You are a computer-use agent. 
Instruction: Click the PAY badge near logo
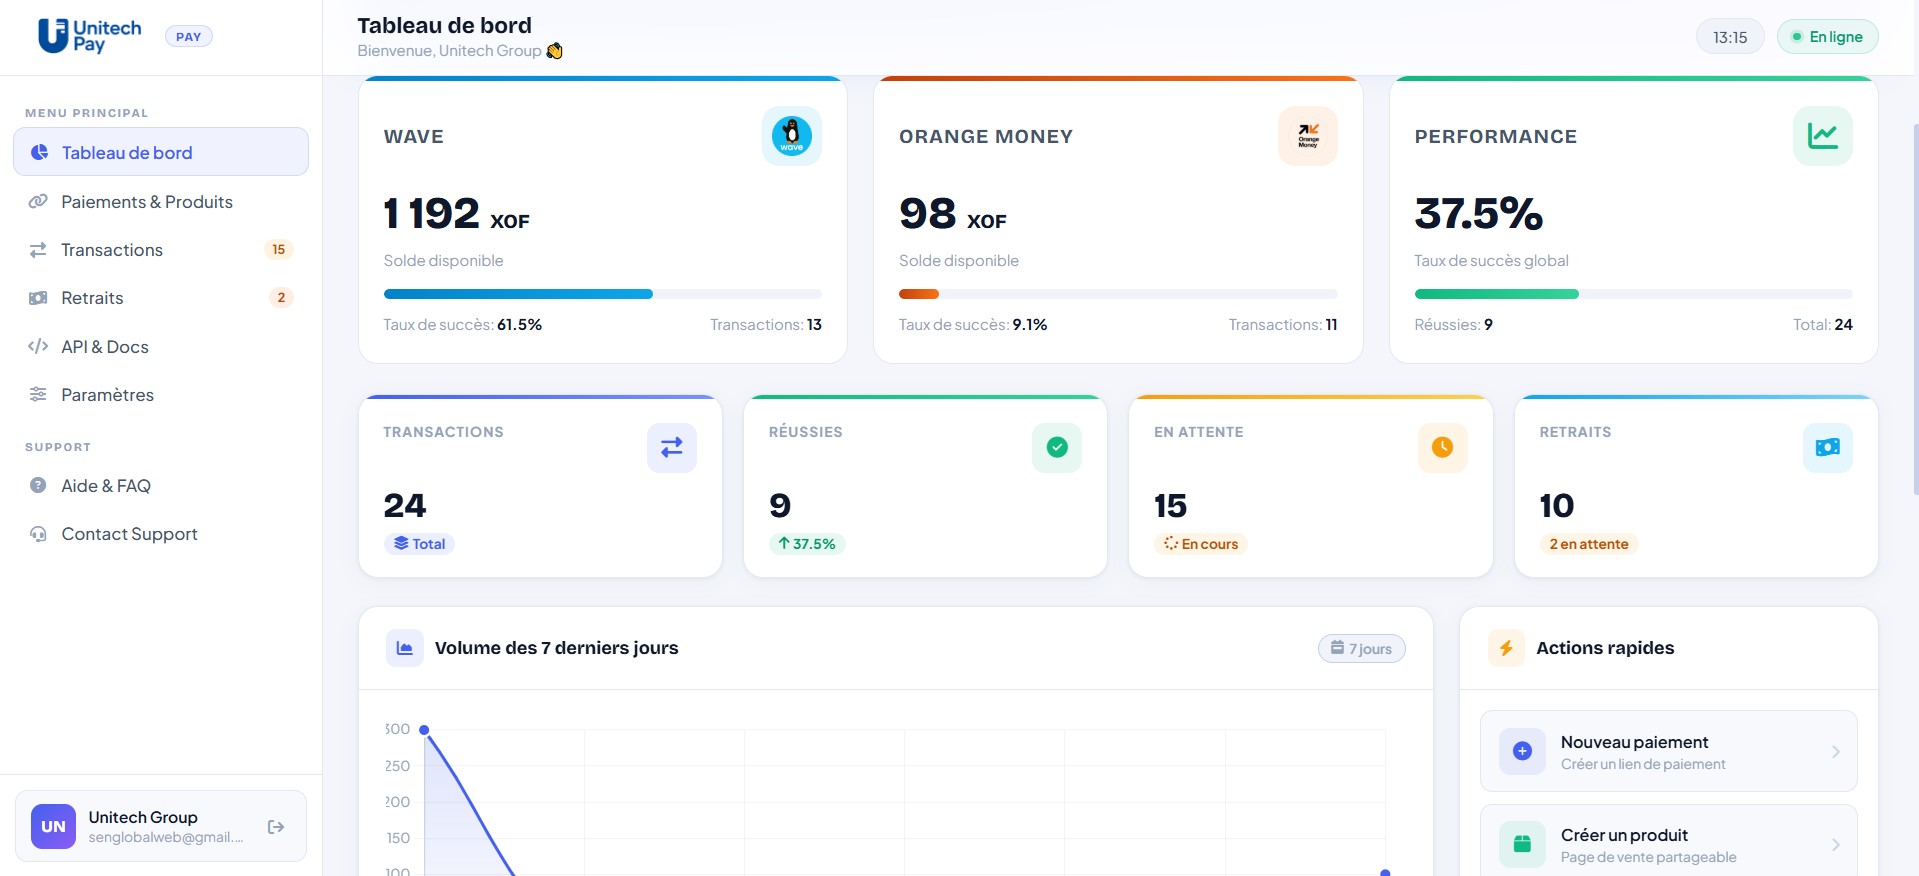point(188,37)
